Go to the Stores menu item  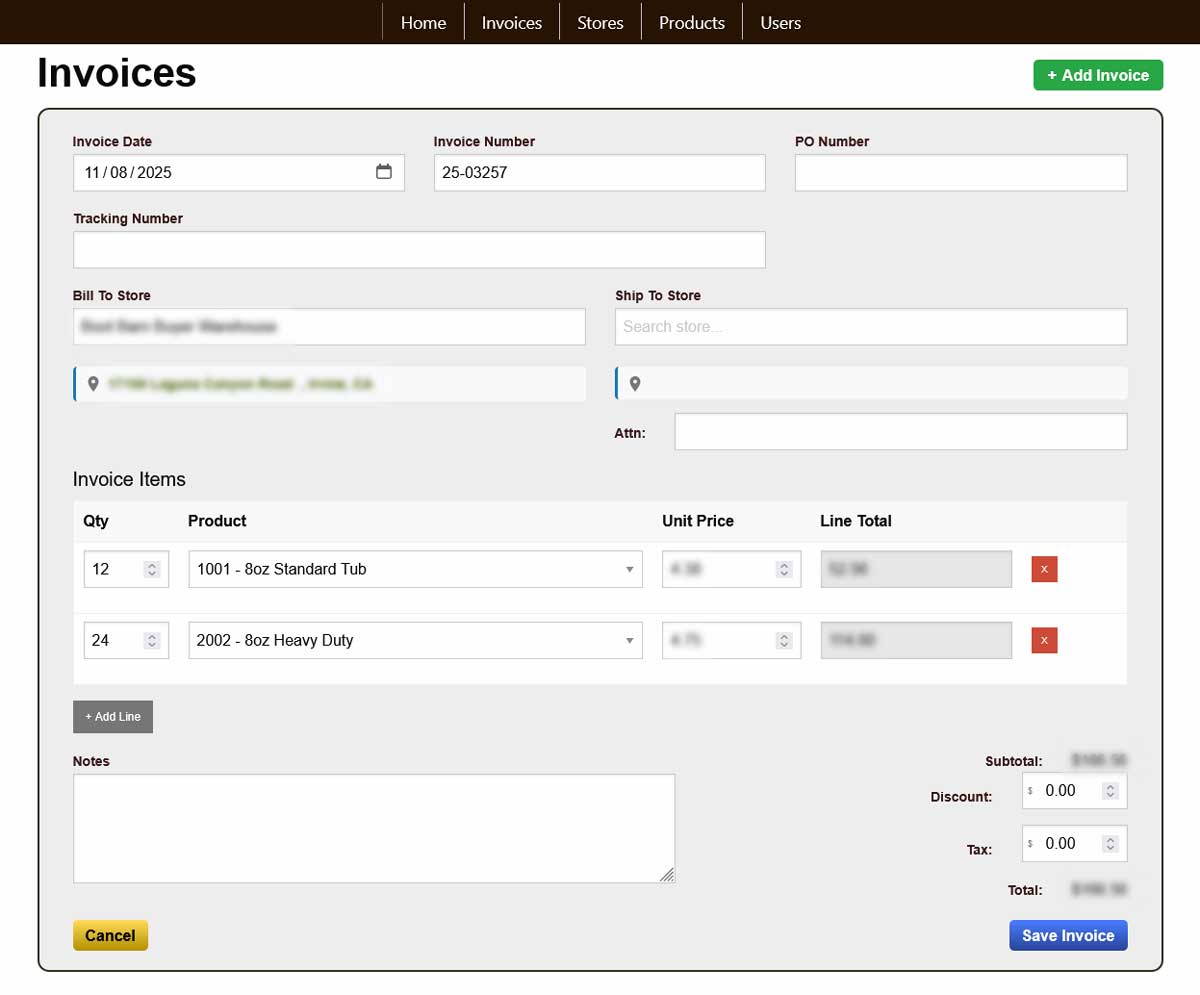tap(600, 22)
